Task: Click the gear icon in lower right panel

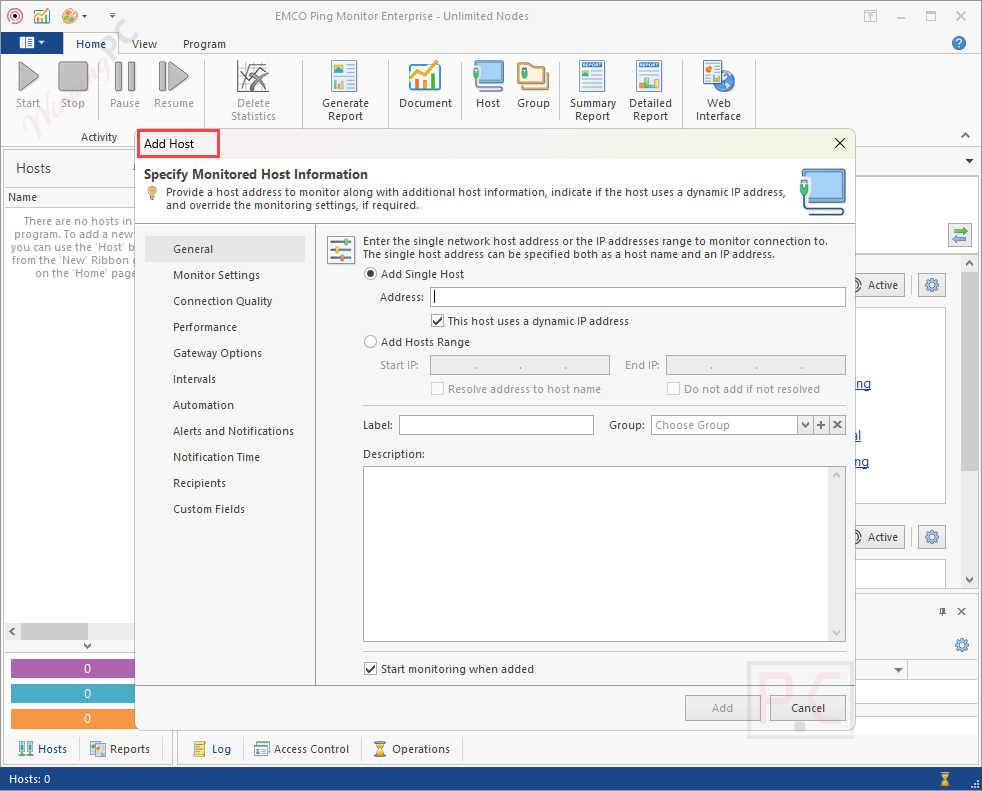Action: point(962,645)
